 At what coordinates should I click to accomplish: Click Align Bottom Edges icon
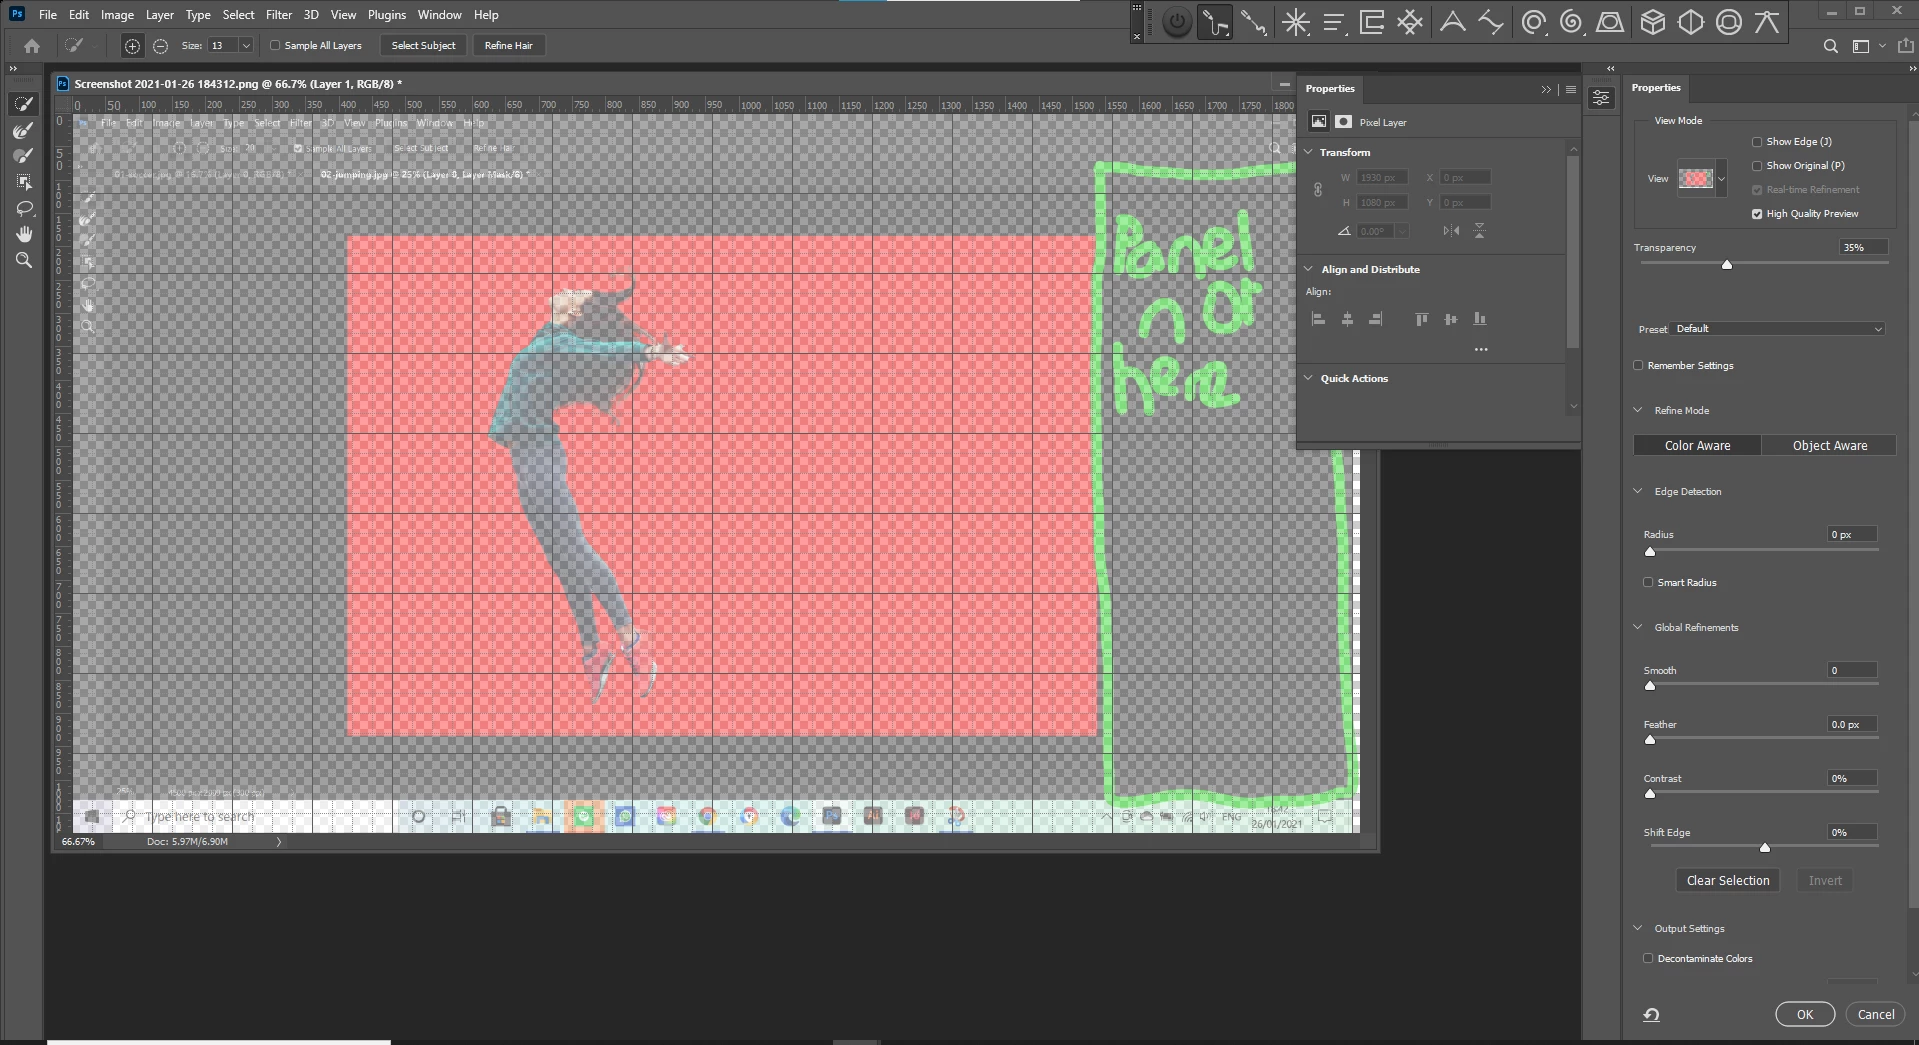tap(1479, 319)
